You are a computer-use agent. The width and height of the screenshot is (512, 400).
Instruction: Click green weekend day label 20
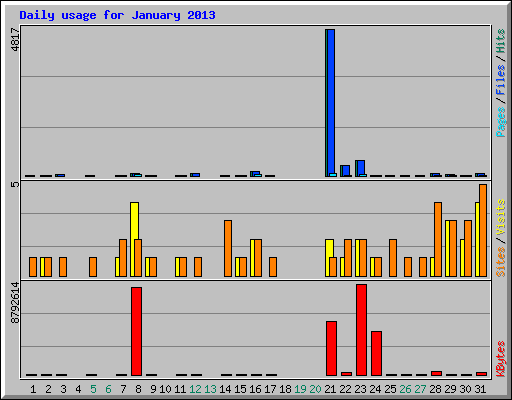[x=315, y=389]
